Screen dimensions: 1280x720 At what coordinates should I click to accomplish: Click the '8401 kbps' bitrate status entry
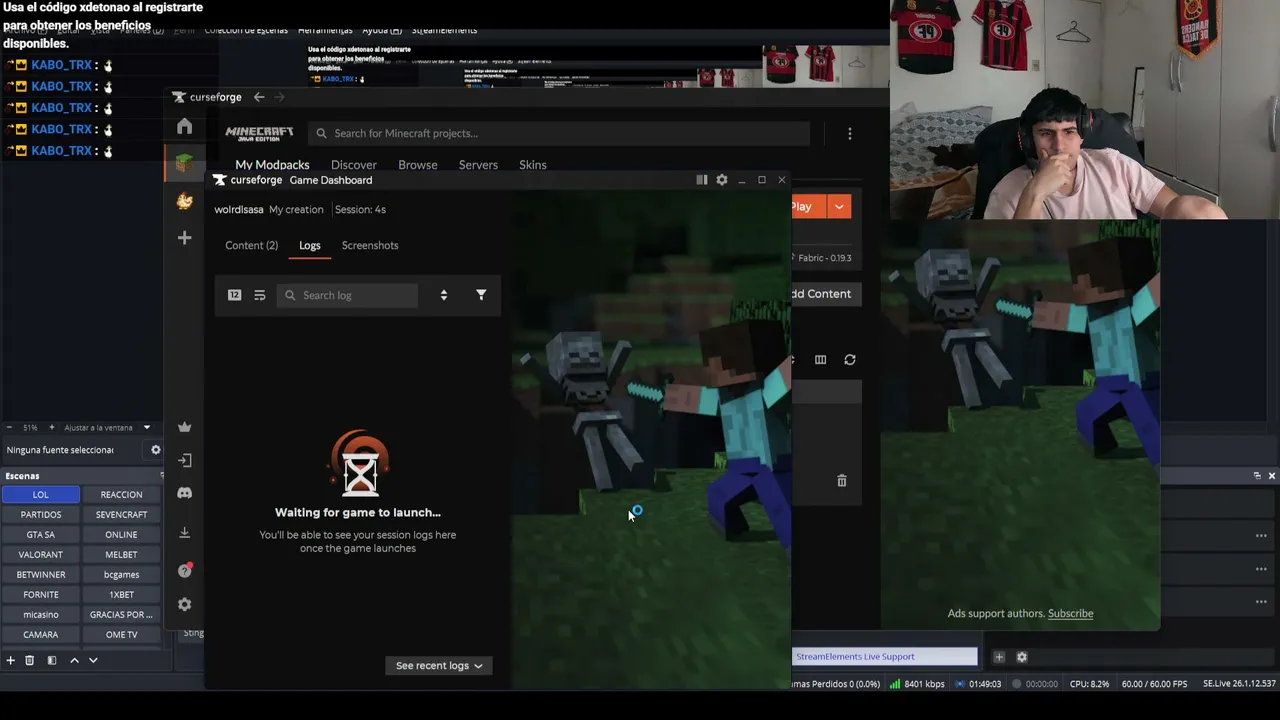pos(917,684)
